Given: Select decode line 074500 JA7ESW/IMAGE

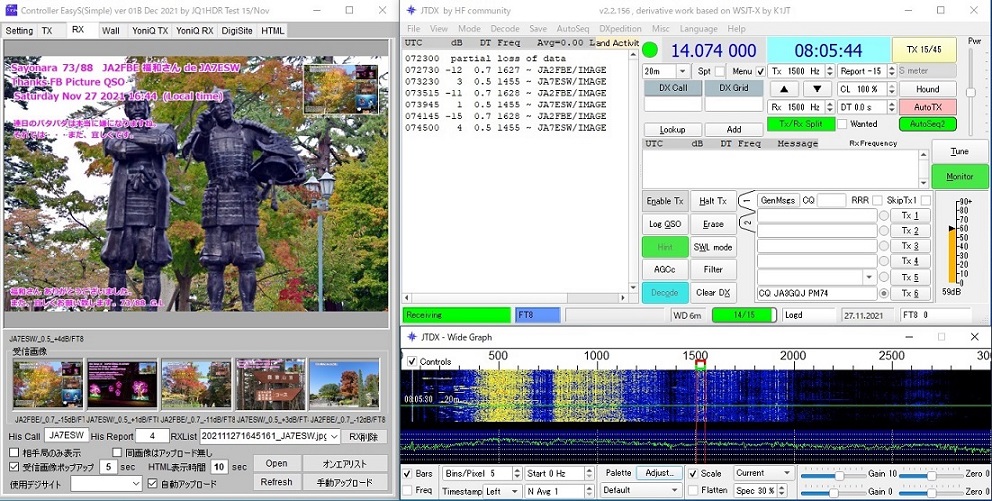Looking at the screenshot, I should point(505,128).
